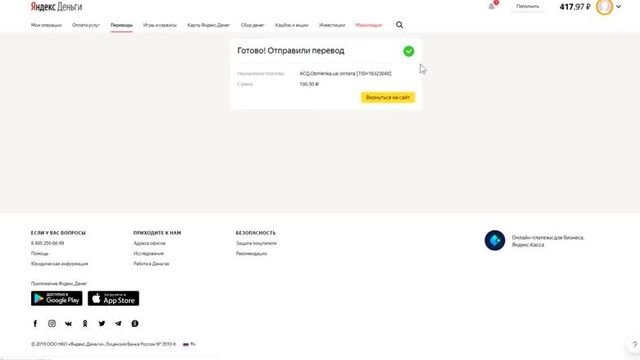Open the notifications bell icon
Screen dimensions: 640x360
tap(492, 6)
